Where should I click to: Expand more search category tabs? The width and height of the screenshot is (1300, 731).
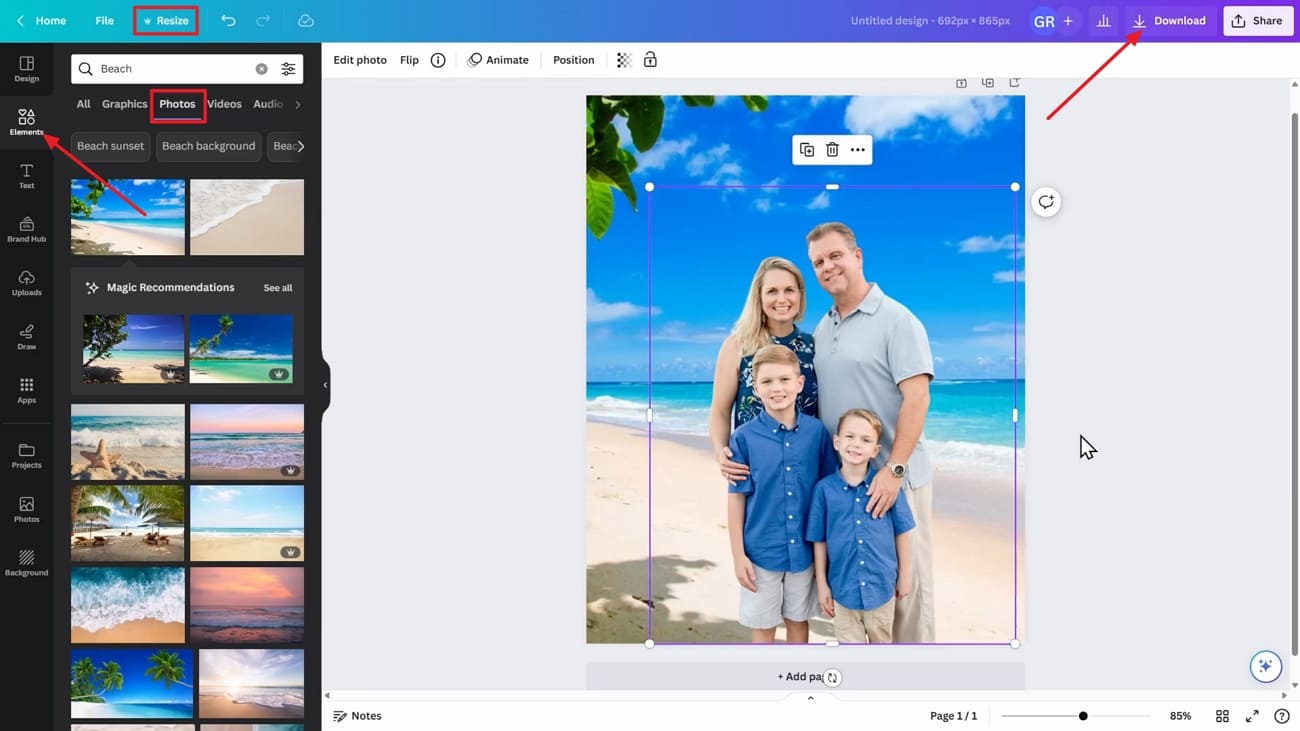[x=297, y=103]
